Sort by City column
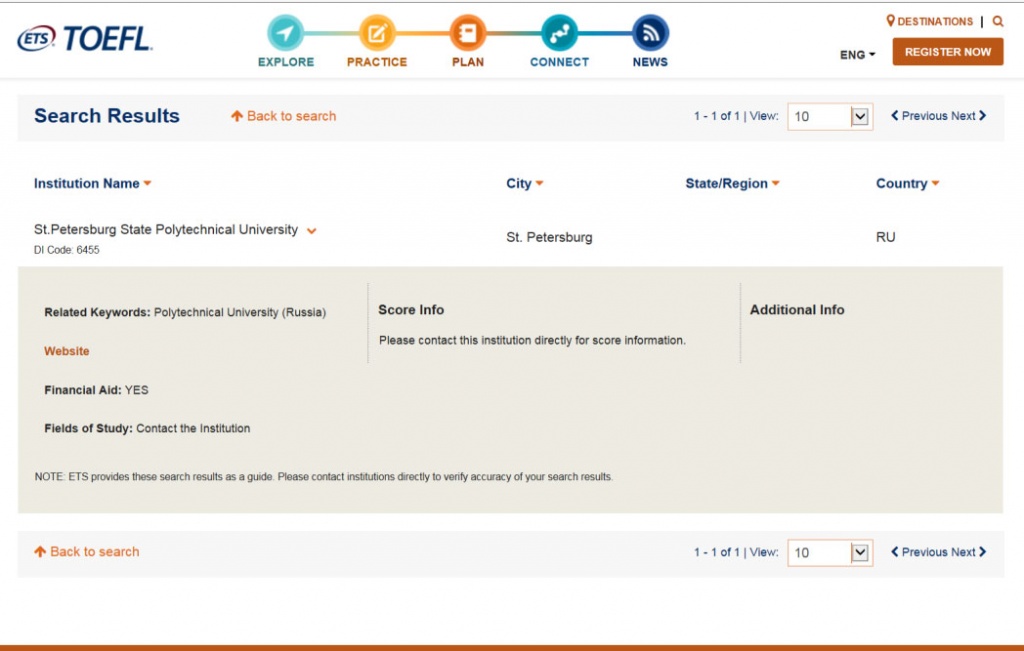1024x651 pixels. click(x=524, y=183)
